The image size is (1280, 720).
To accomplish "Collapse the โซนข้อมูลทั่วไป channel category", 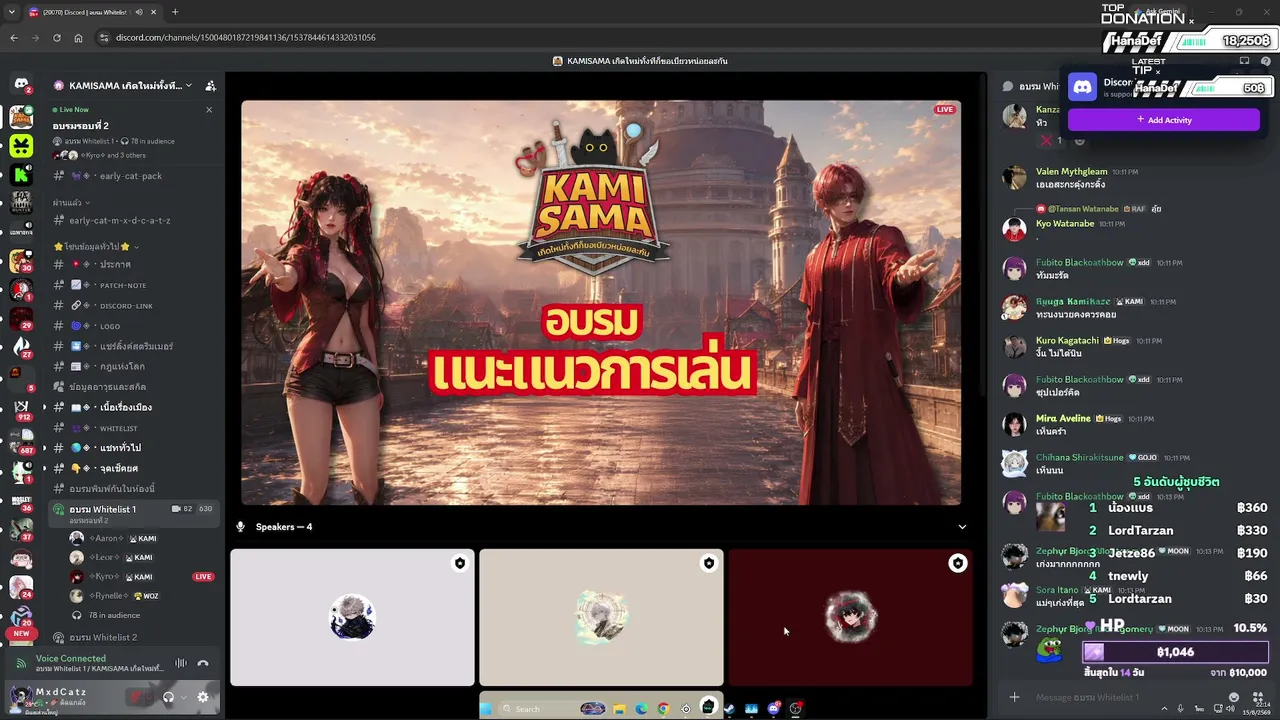I will (96, 246).
